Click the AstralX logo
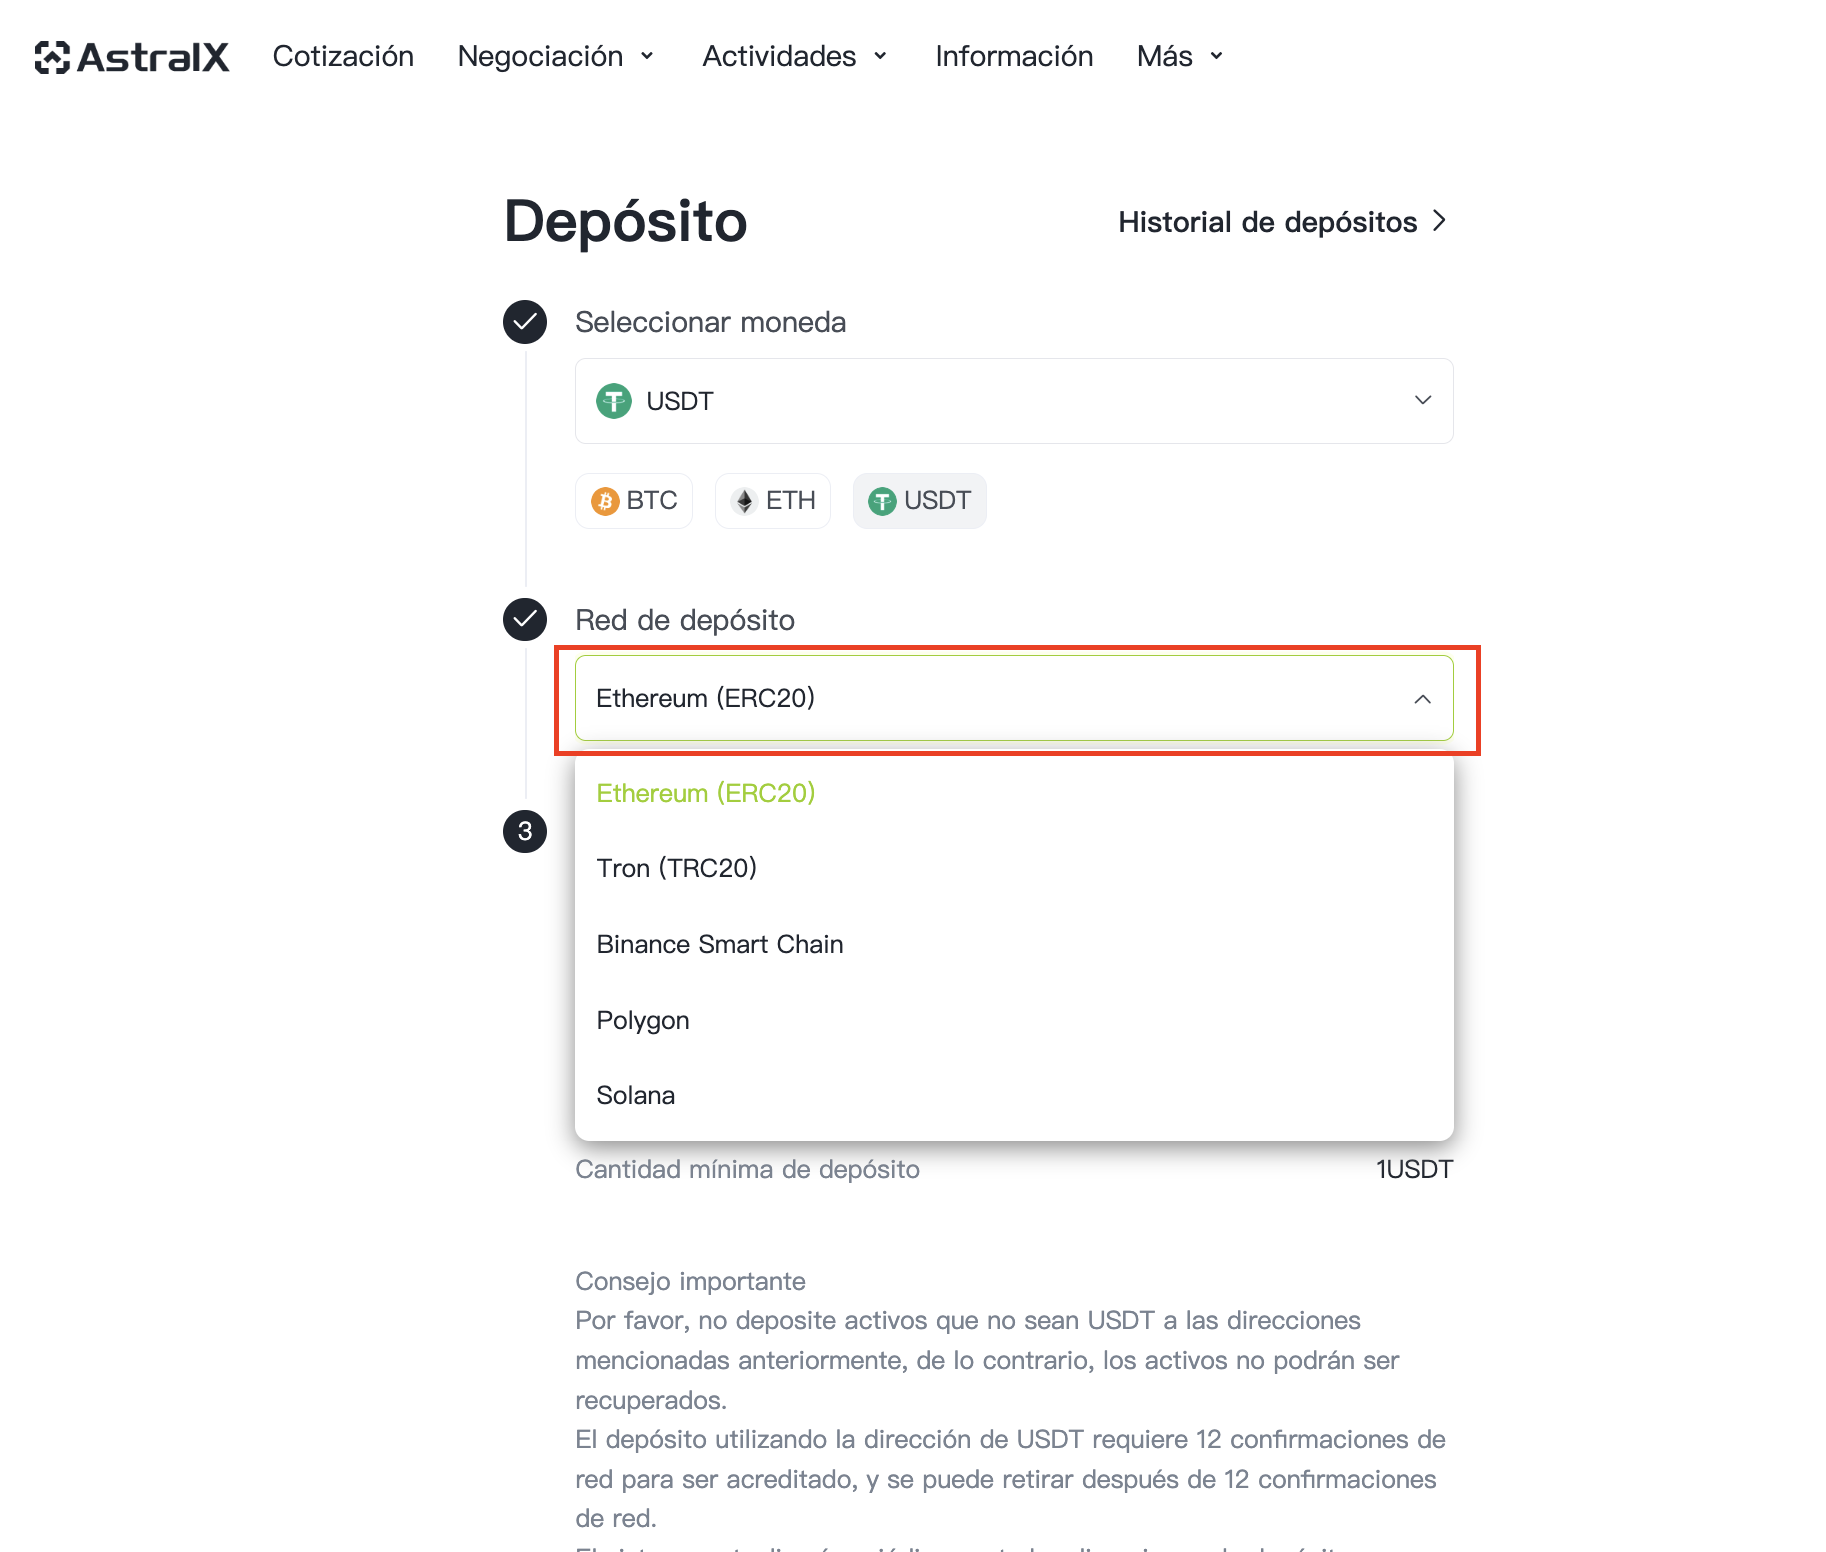The image size is (1826, 1552). pyautogui.click(x=132, y=57)
